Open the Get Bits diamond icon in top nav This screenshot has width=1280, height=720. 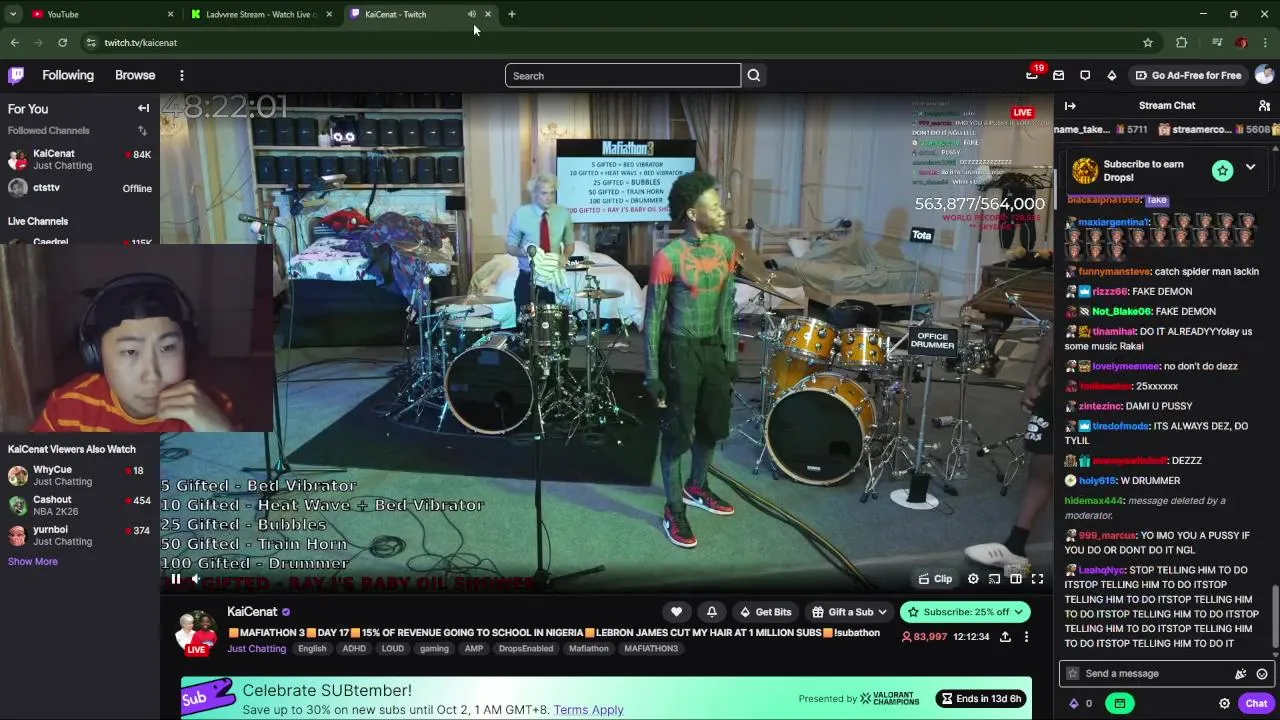1112,75
